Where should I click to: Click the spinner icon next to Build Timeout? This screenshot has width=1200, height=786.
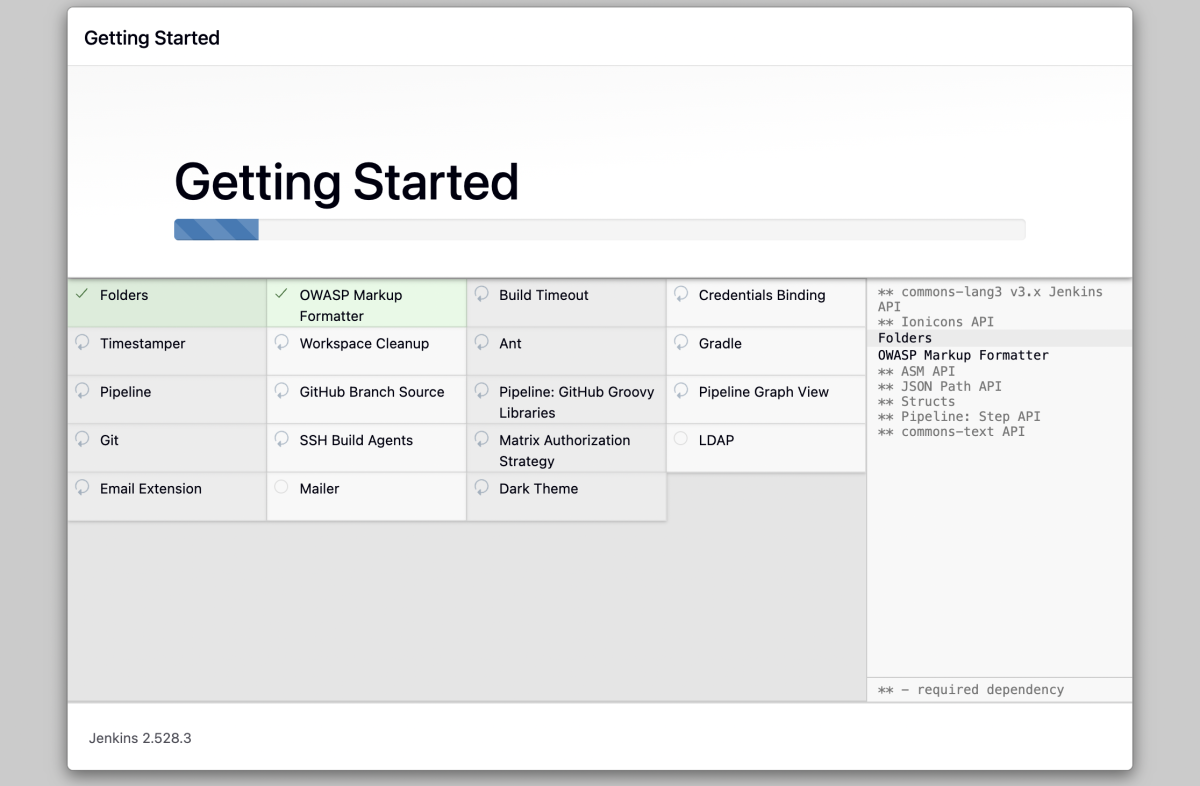point(481,294)
